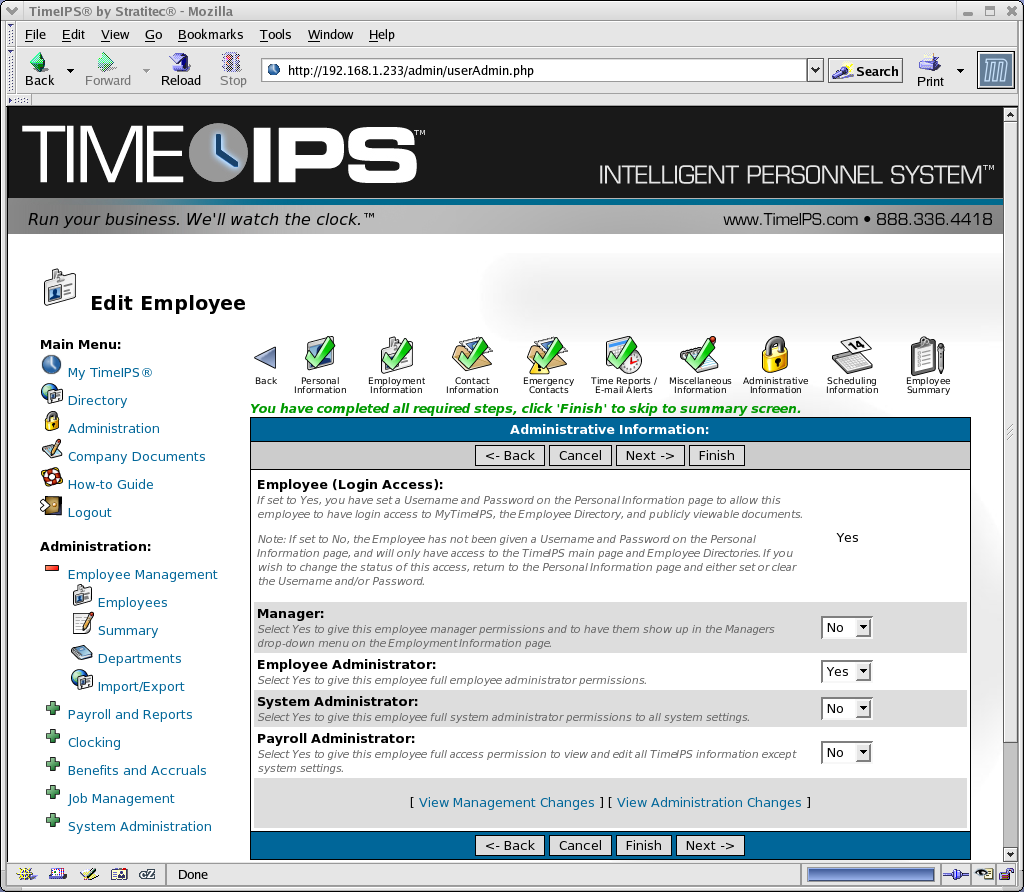Expand the Clocking section
Image resolution: width=1024 pixels, height=892 pixels.
[53, 736]
